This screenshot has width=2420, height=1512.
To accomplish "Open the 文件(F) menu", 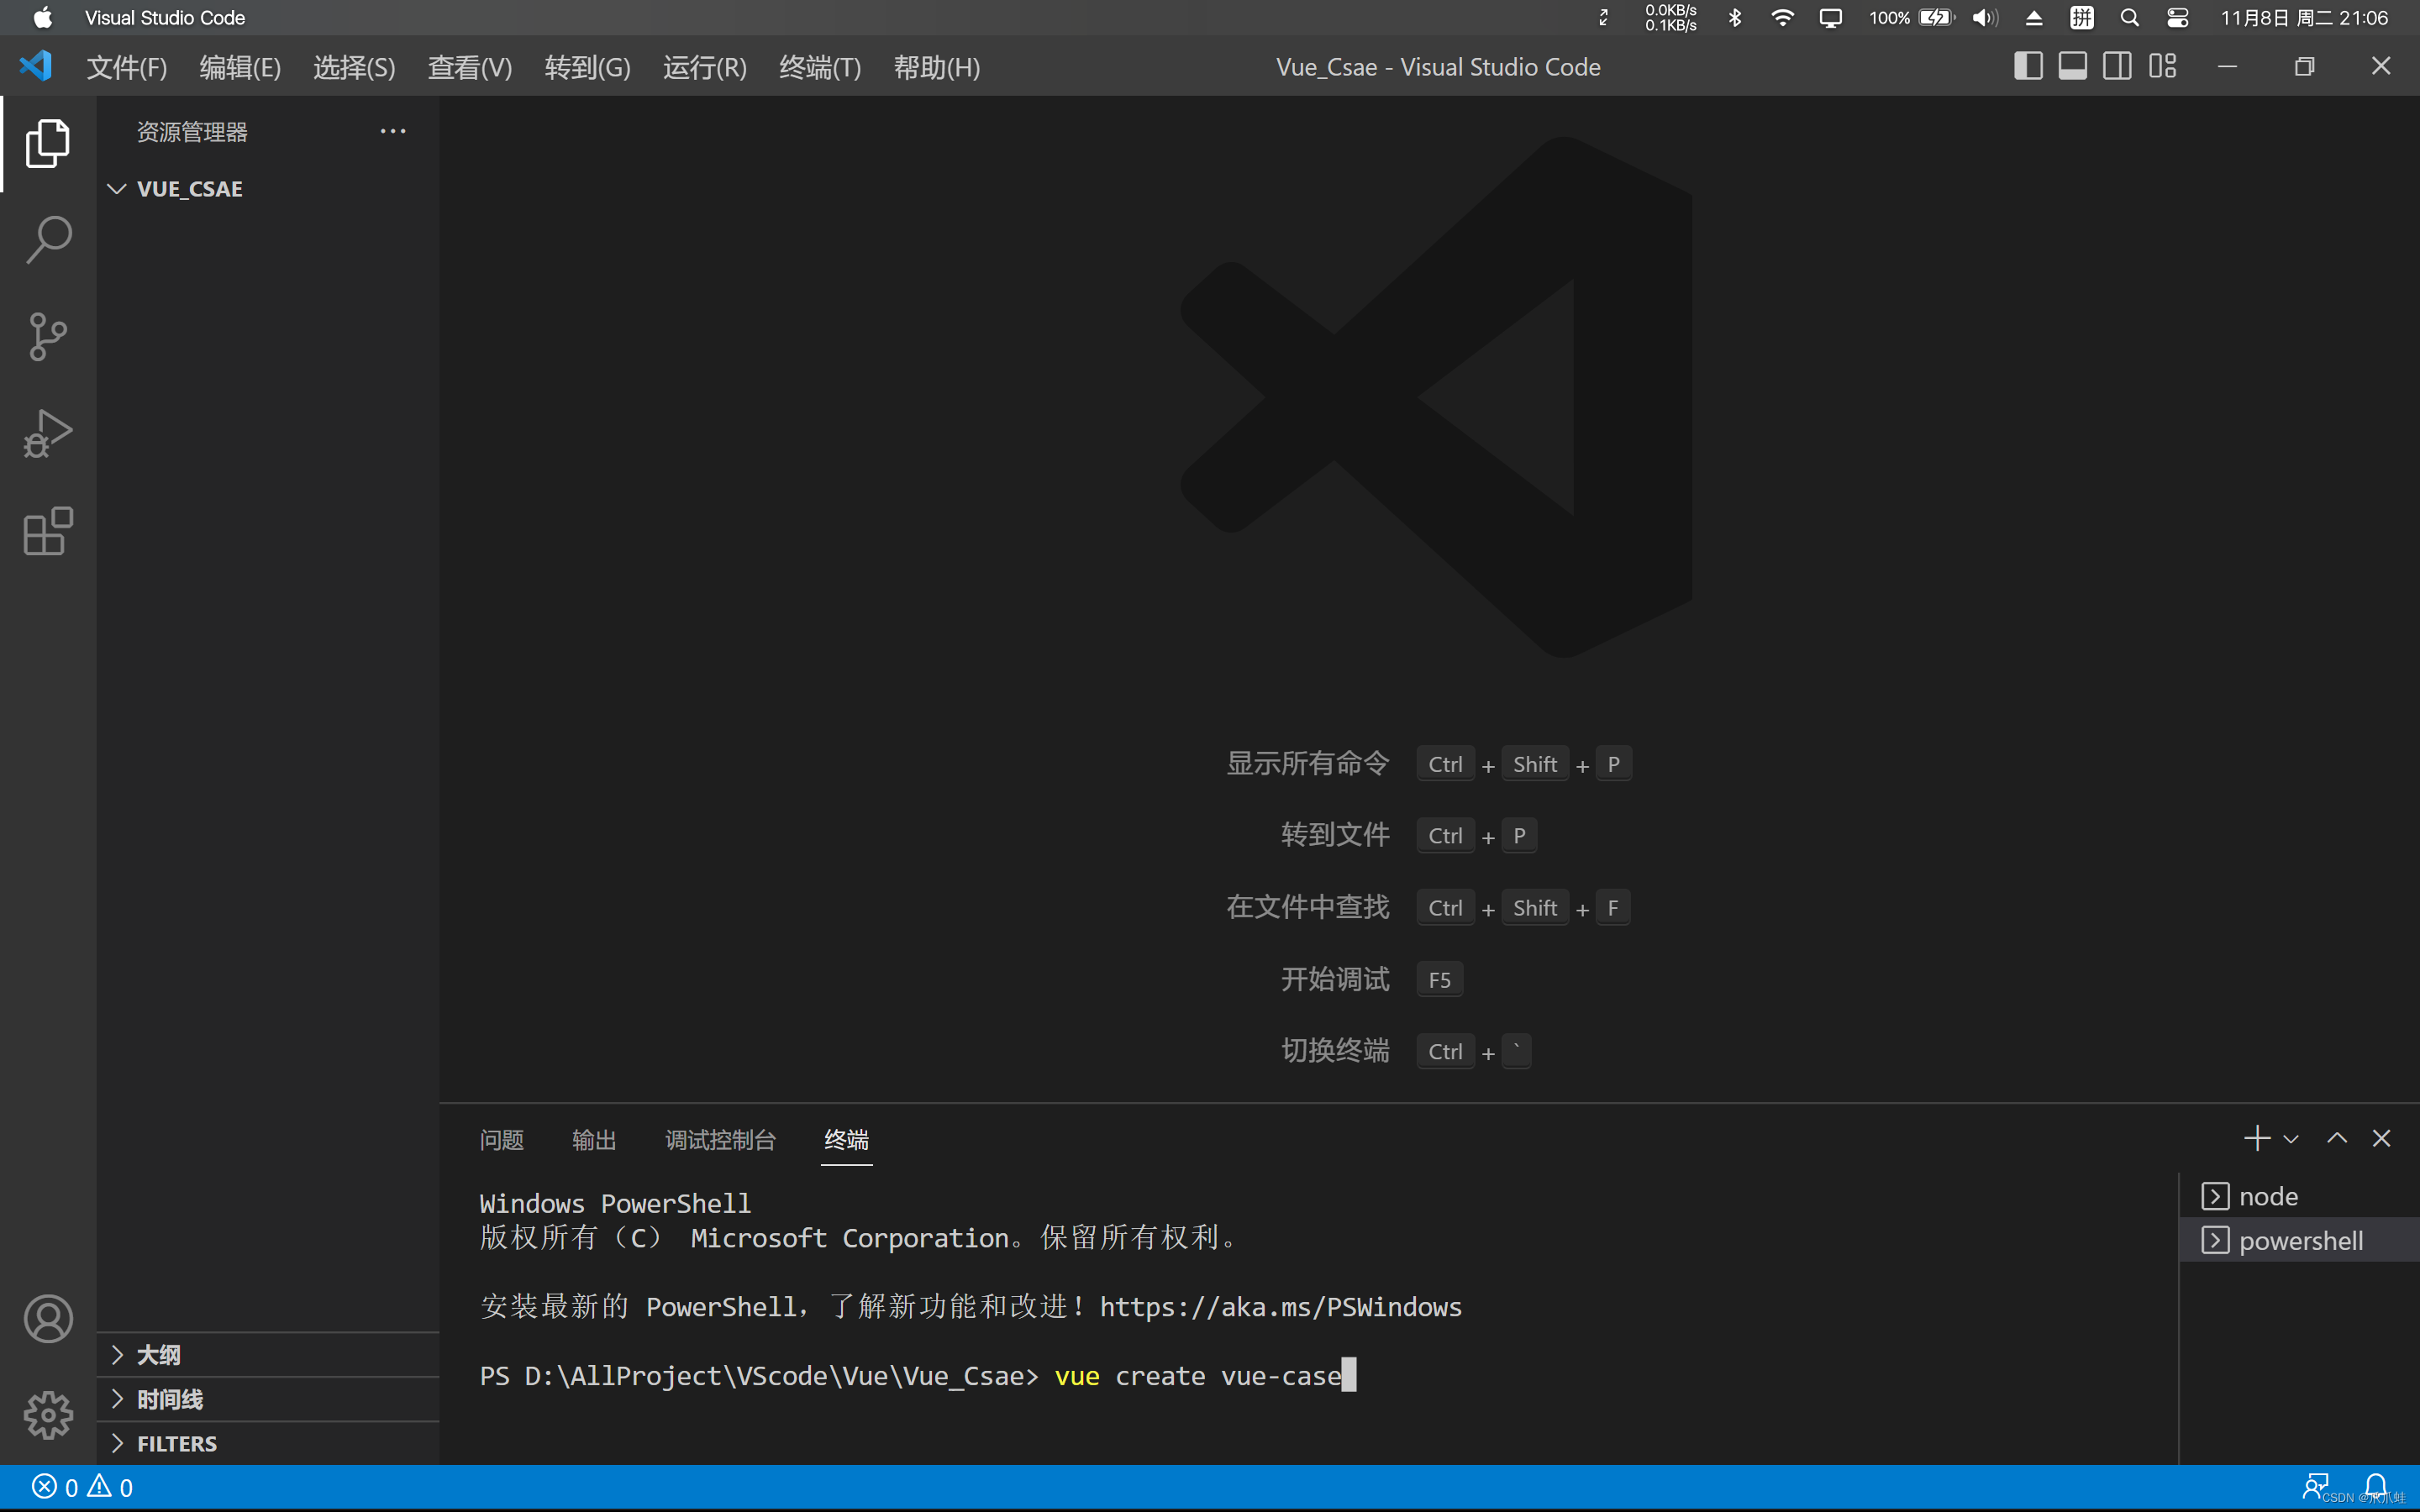I will click(126, 67).
